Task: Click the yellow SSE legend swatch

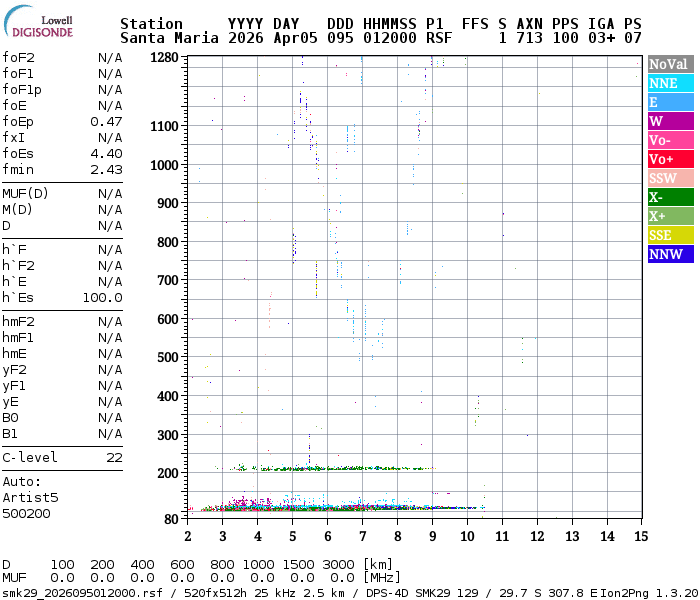Action: coord(671,235)
